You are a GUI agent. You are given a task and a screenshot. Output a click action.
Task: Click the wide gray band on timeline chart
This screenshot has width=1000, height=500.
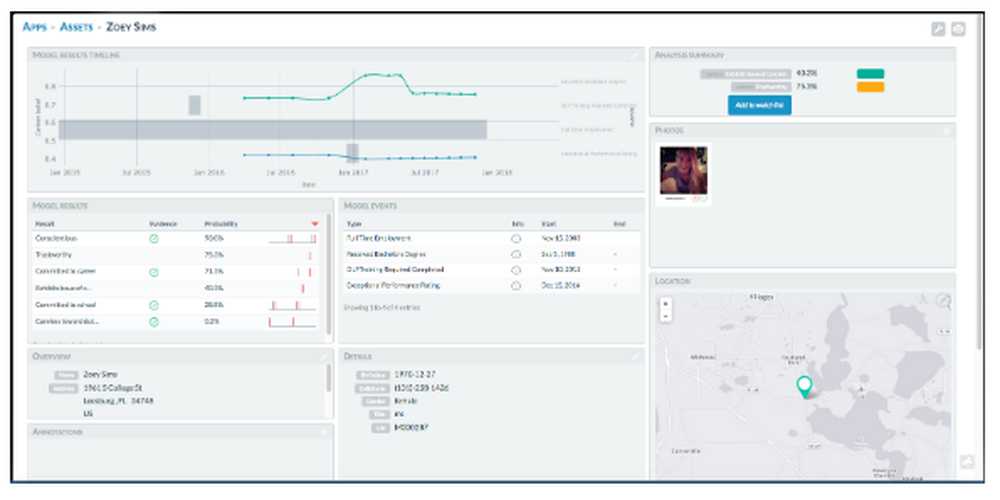click(273, 130)
